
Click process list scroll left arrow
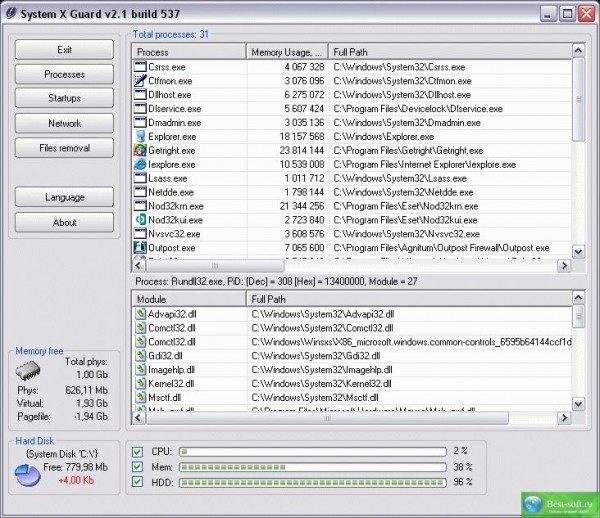[x=138, y=266]
